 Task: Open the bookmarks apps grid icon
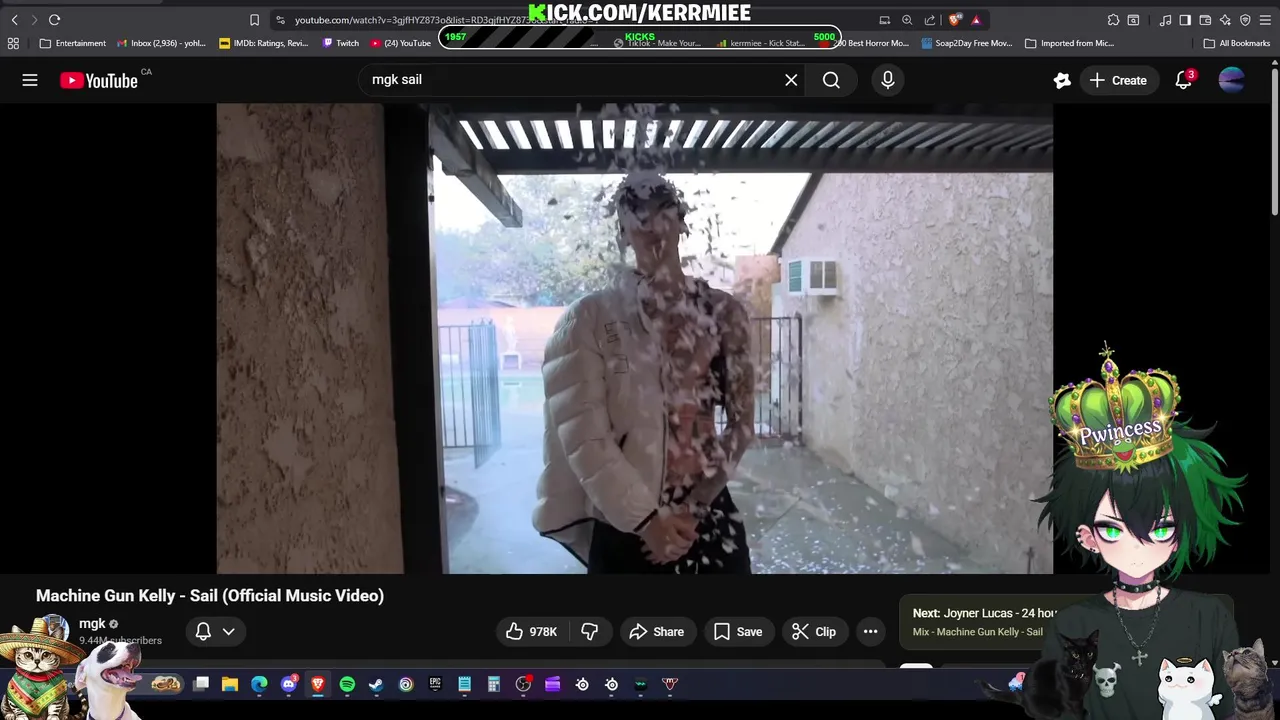[13, 43]
